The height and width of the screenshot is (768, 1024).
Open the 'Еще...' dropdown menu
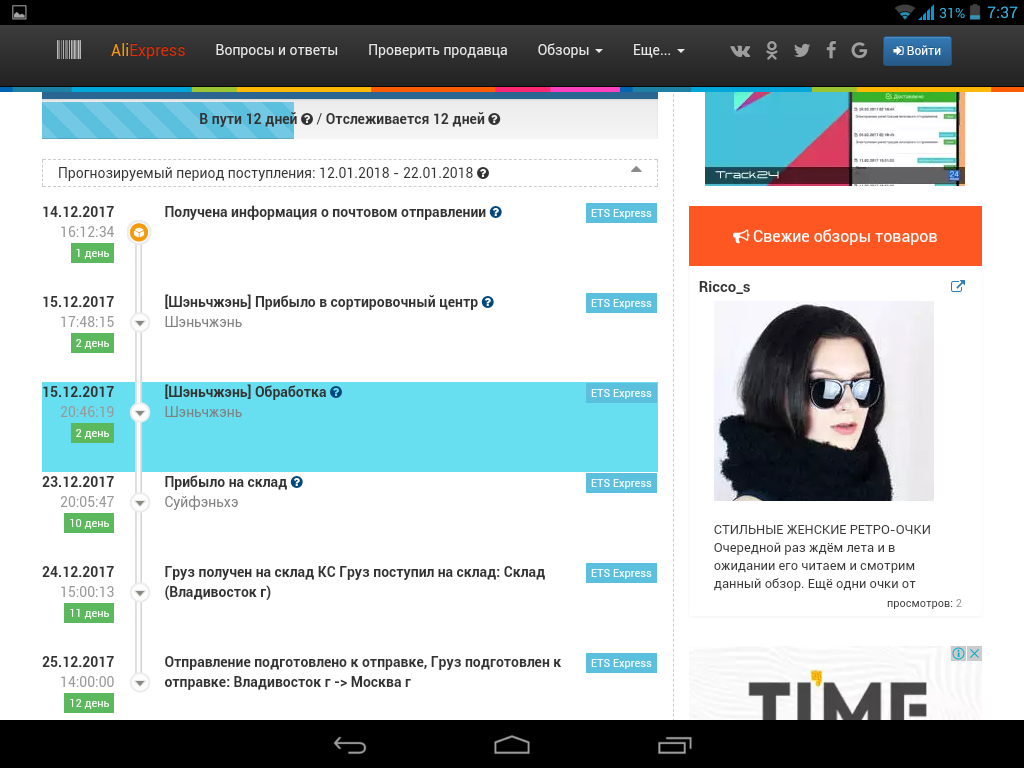click(659, 50)
